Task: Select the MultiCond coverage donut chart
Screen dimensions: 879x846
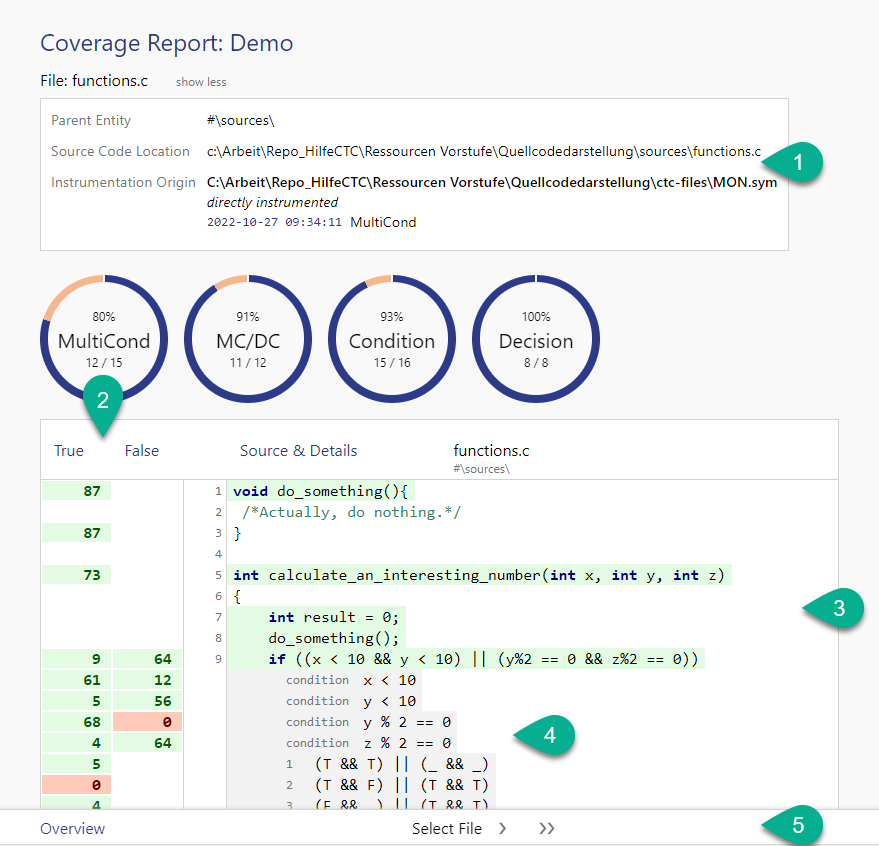Action: coord(104,340)
